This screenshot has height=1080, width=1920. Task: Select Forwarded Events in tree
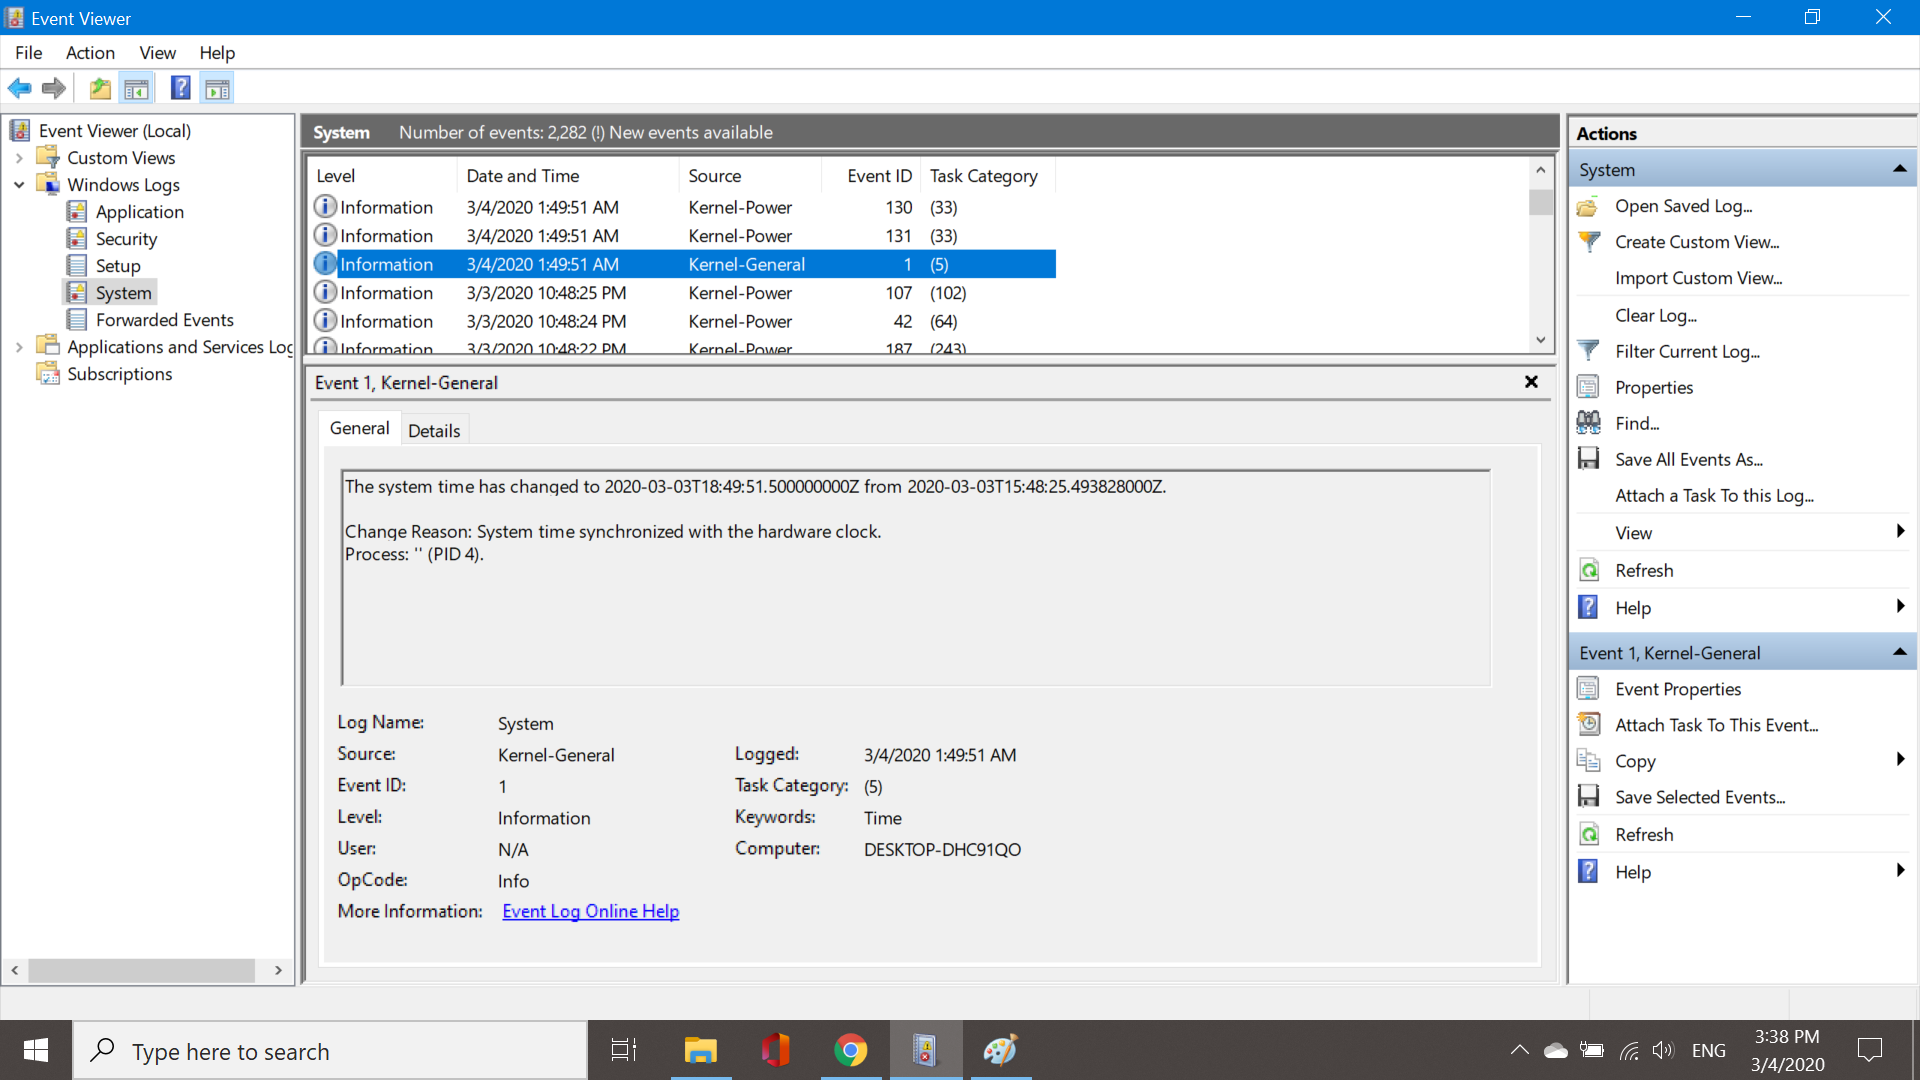click(164, 320)
